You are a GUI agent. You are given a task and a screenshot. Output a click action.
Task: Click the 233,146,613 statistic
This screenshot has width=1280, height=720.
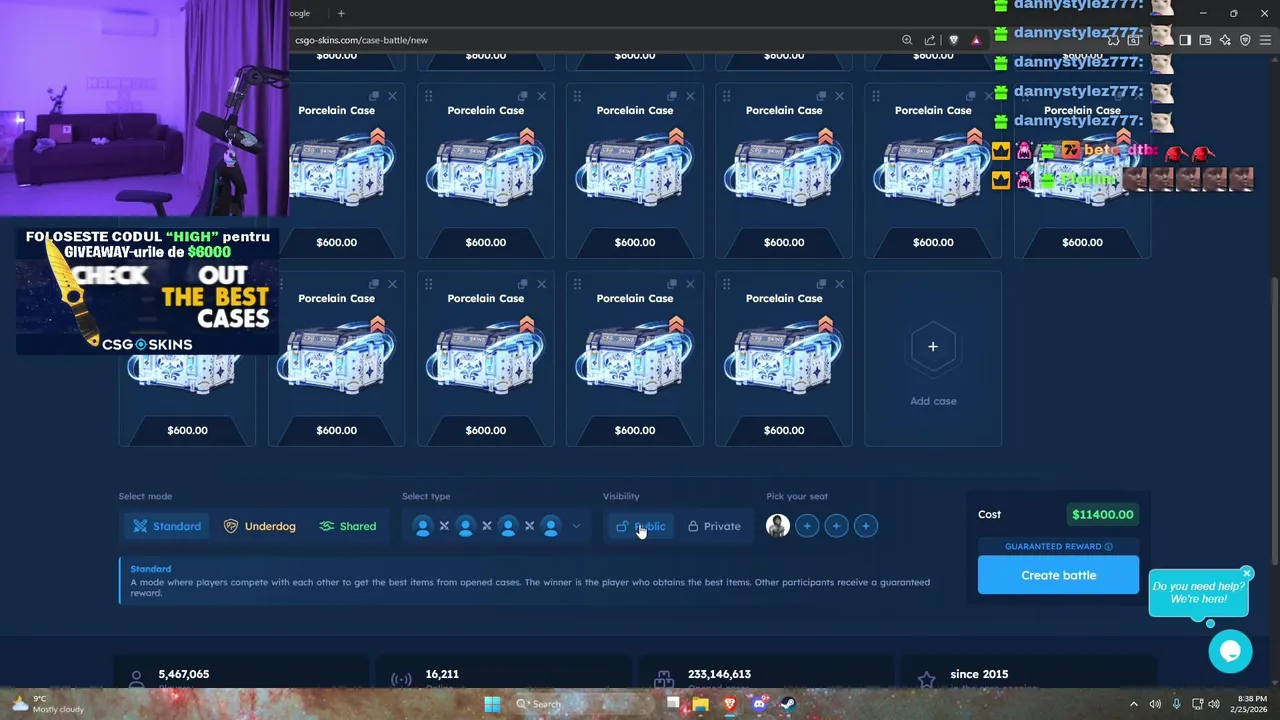pyautogui.click(x=720, y=674)
